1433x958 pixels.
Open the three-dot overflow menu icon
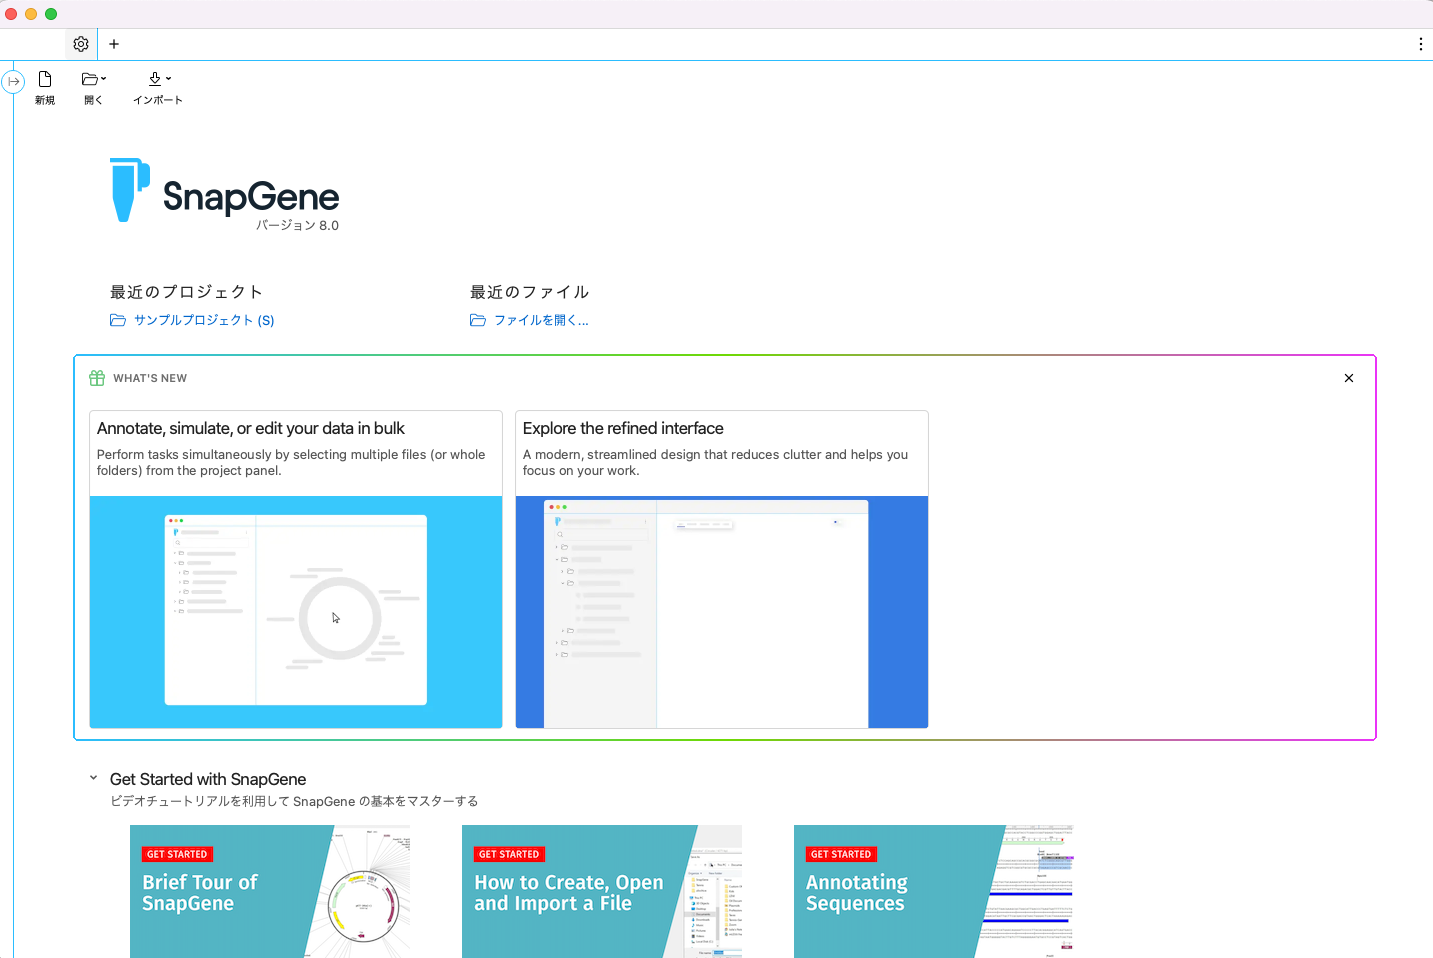click(1420, 44)
